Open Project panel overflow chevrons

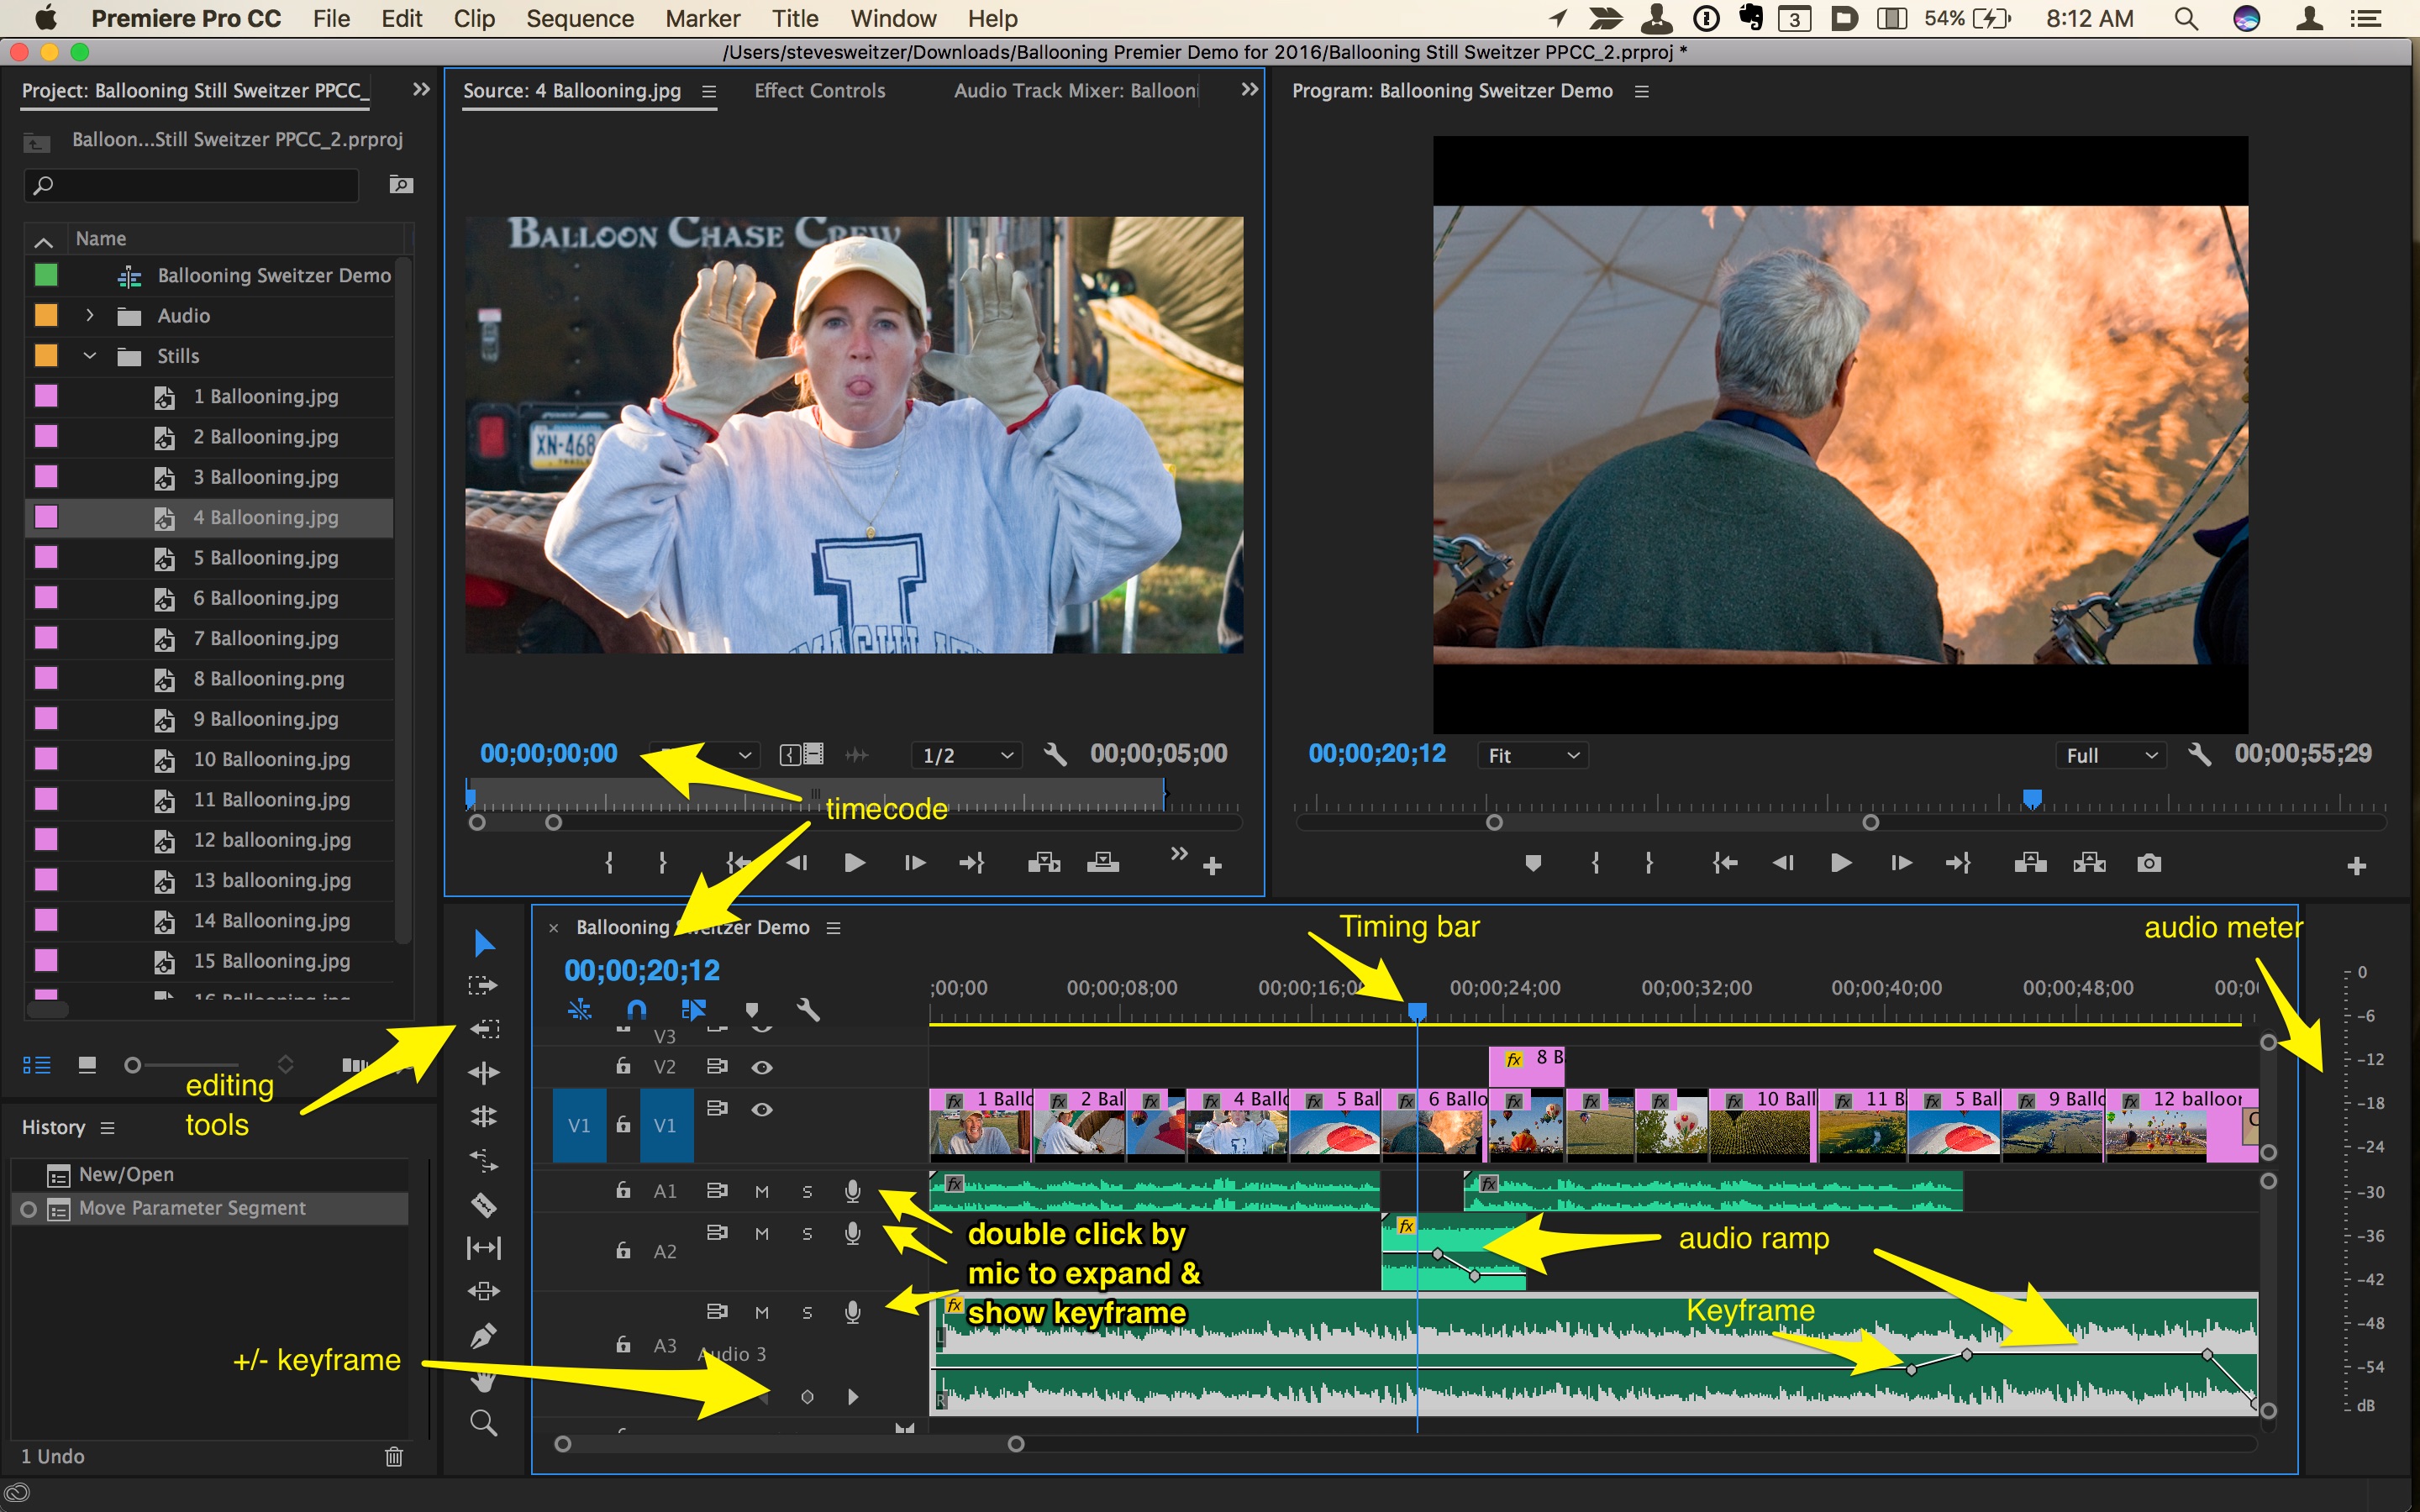[421, 89]
